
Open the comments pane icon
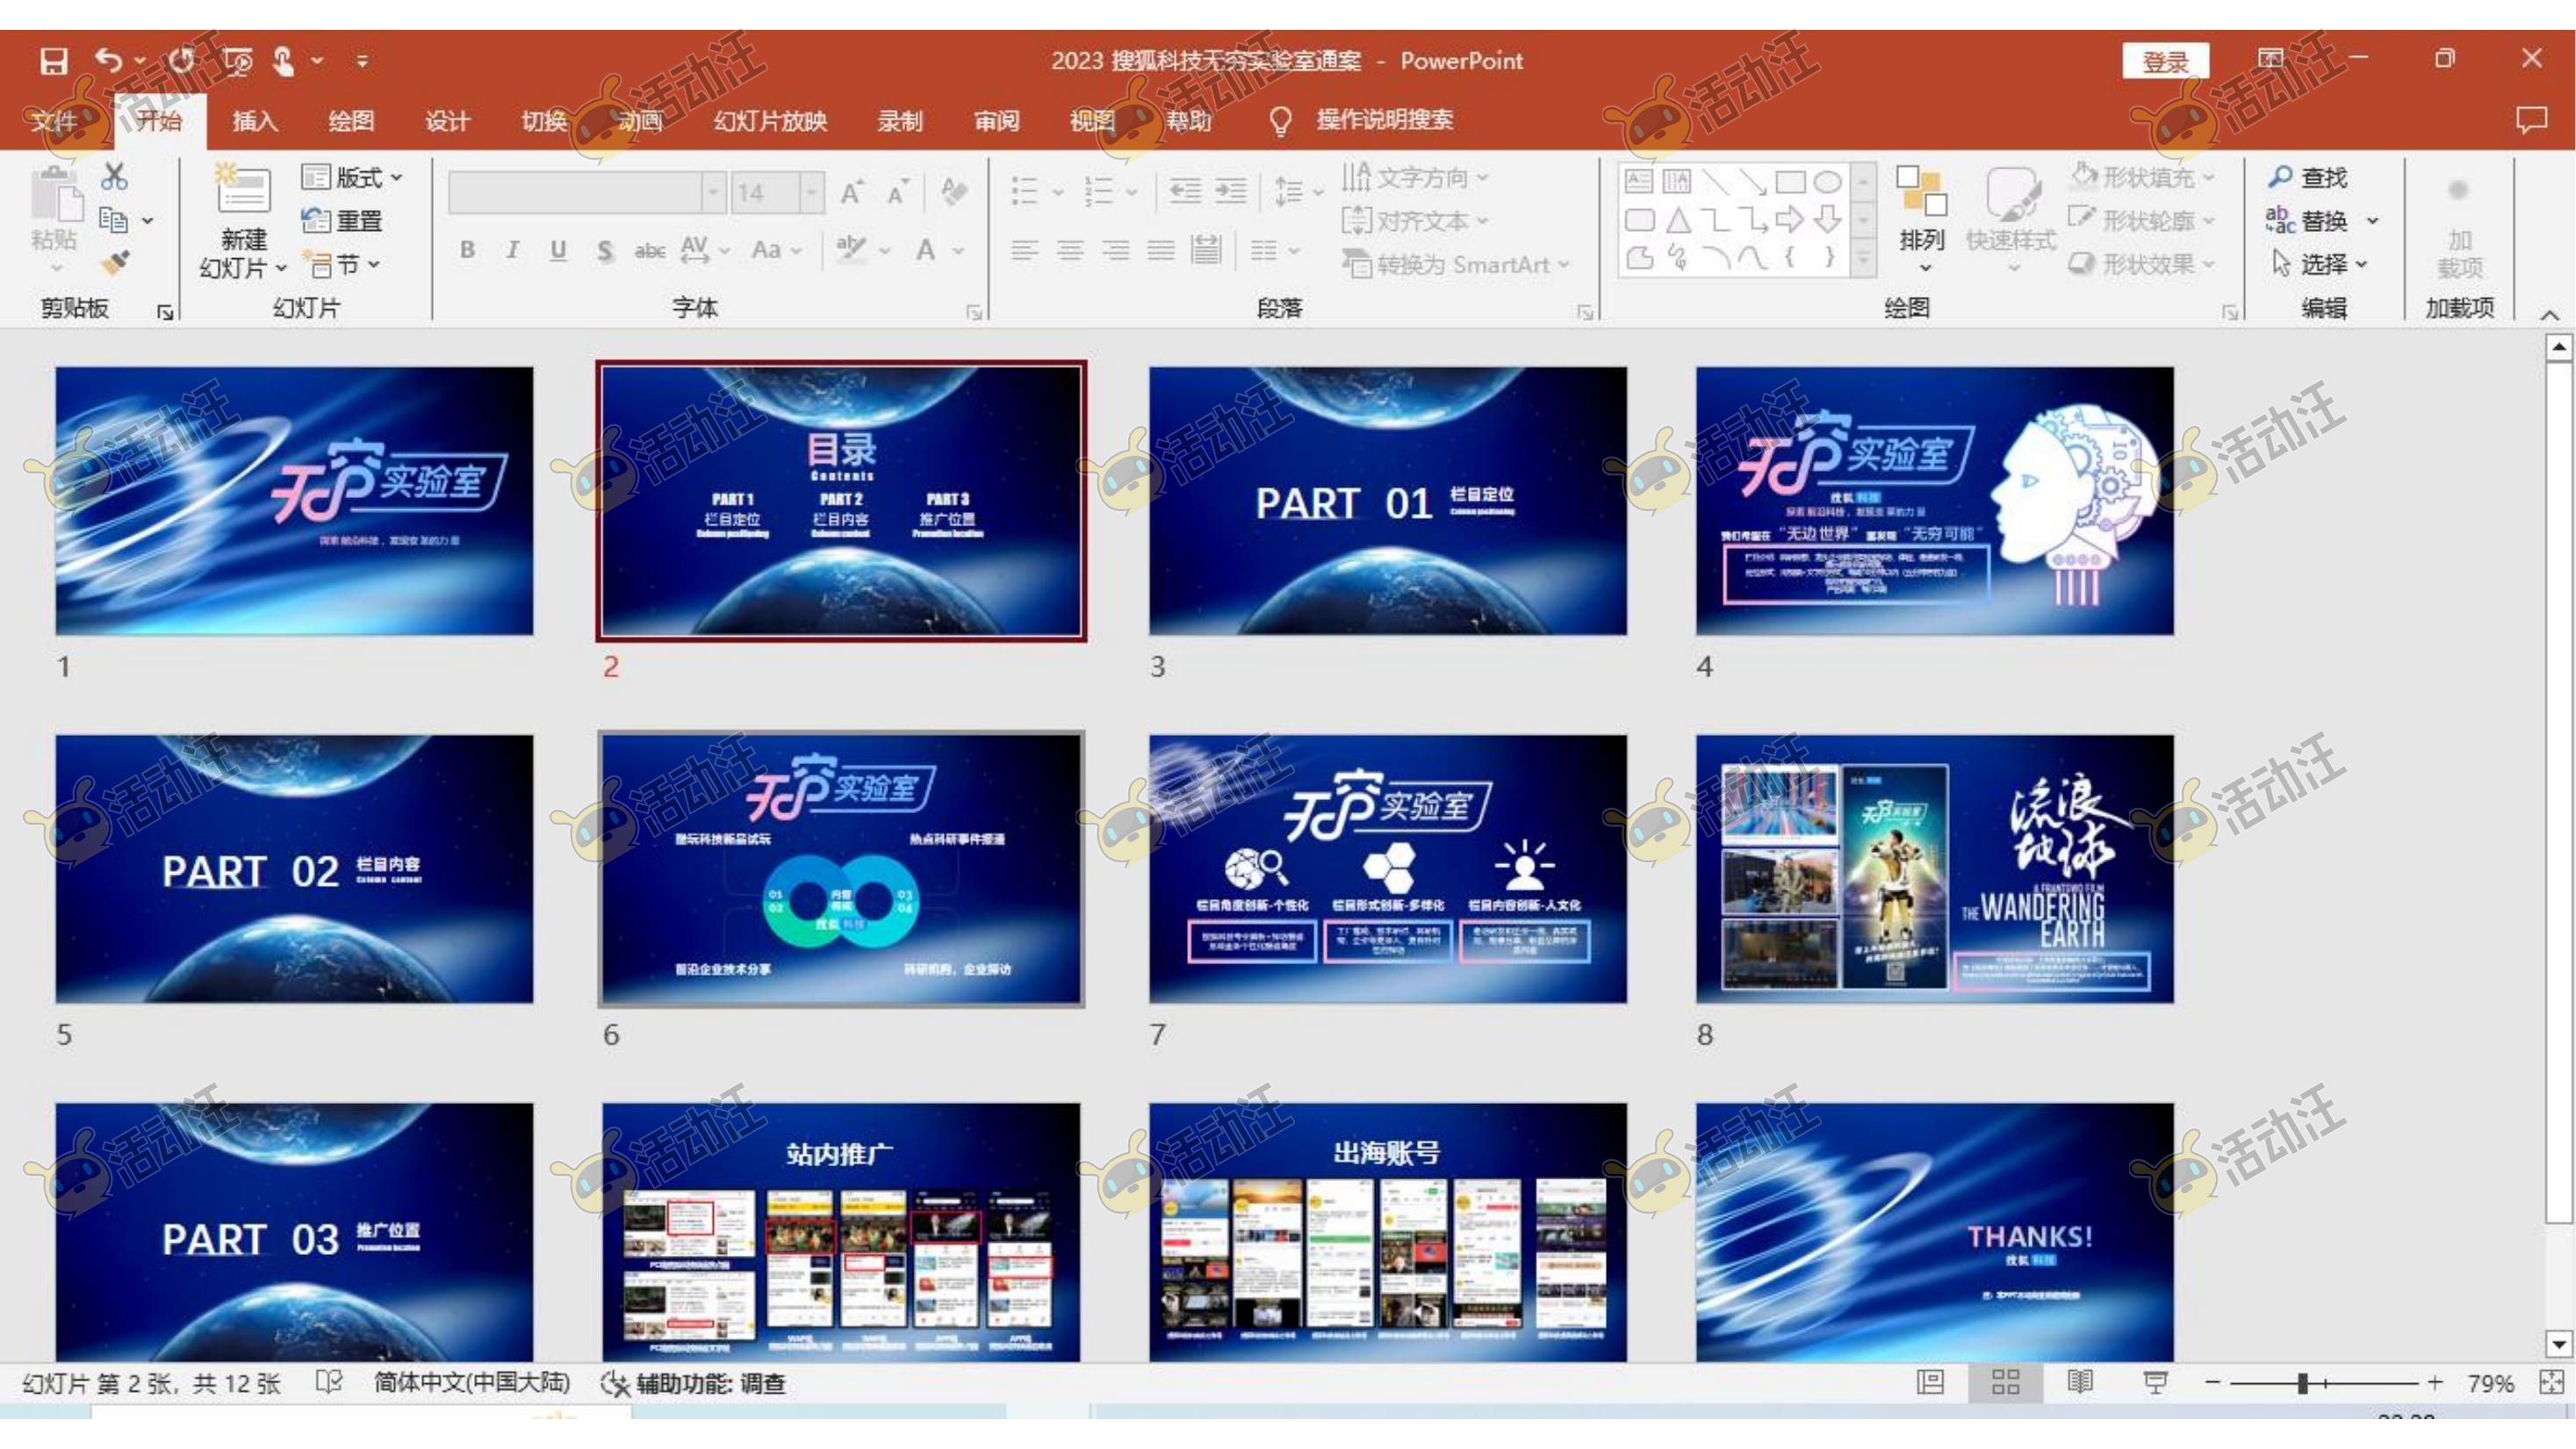point(2531,120)
